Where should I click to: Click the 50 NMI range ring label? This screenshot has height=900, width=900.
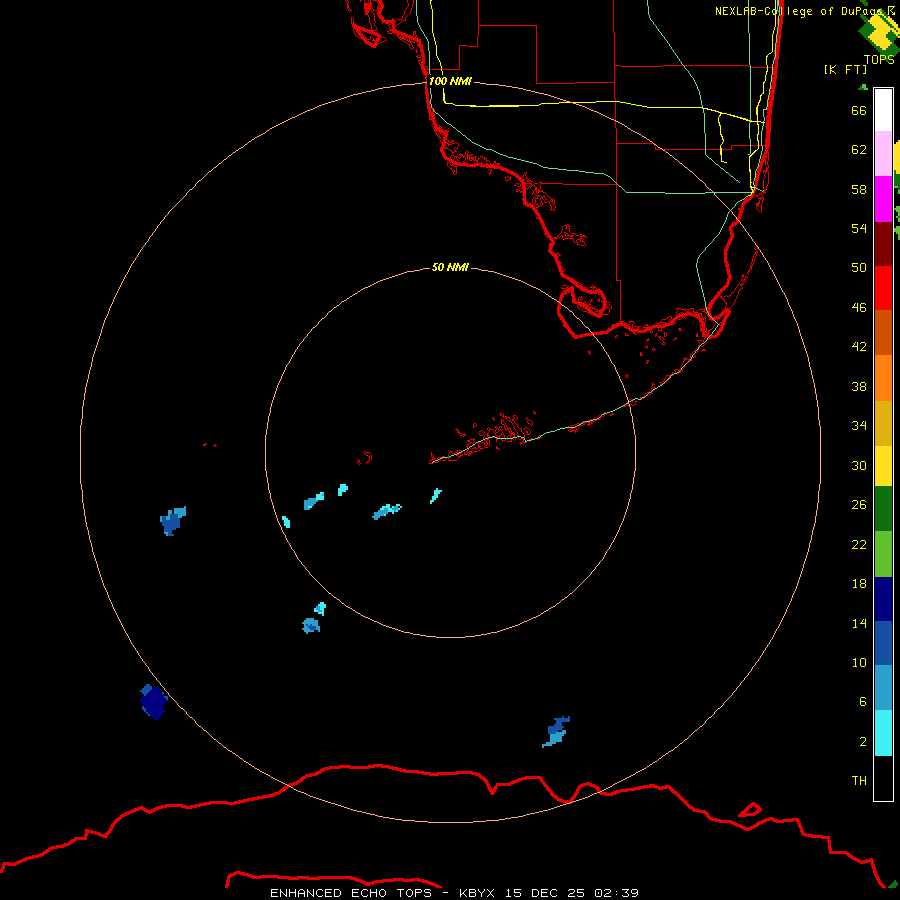click(450, 267)
